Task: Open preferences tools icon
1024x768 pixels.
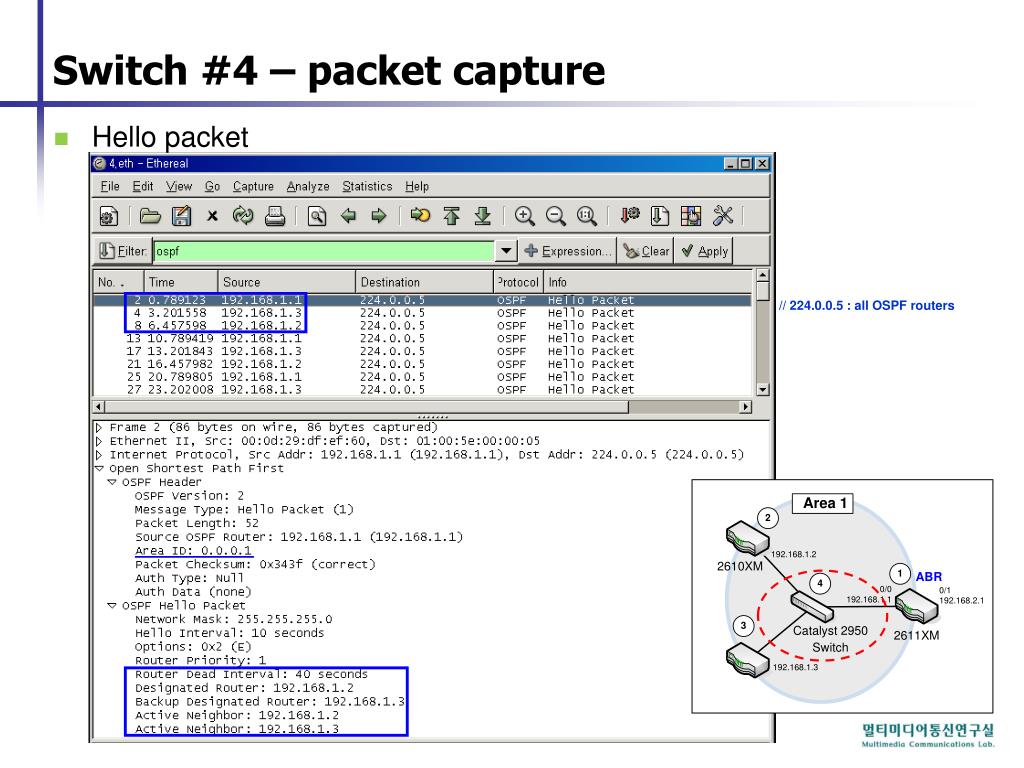Action: 723,216
